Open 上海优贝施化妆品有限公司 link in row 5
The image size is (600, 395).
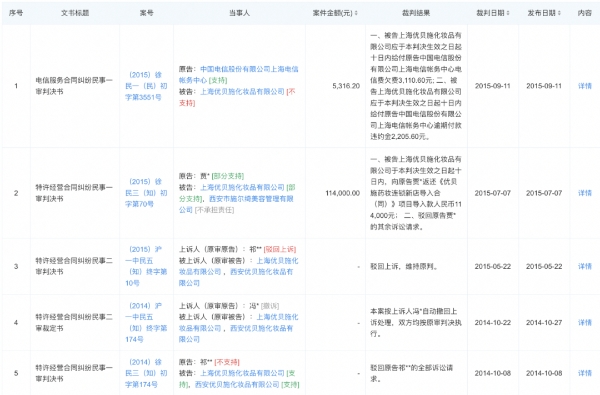(x=243, y=373)
